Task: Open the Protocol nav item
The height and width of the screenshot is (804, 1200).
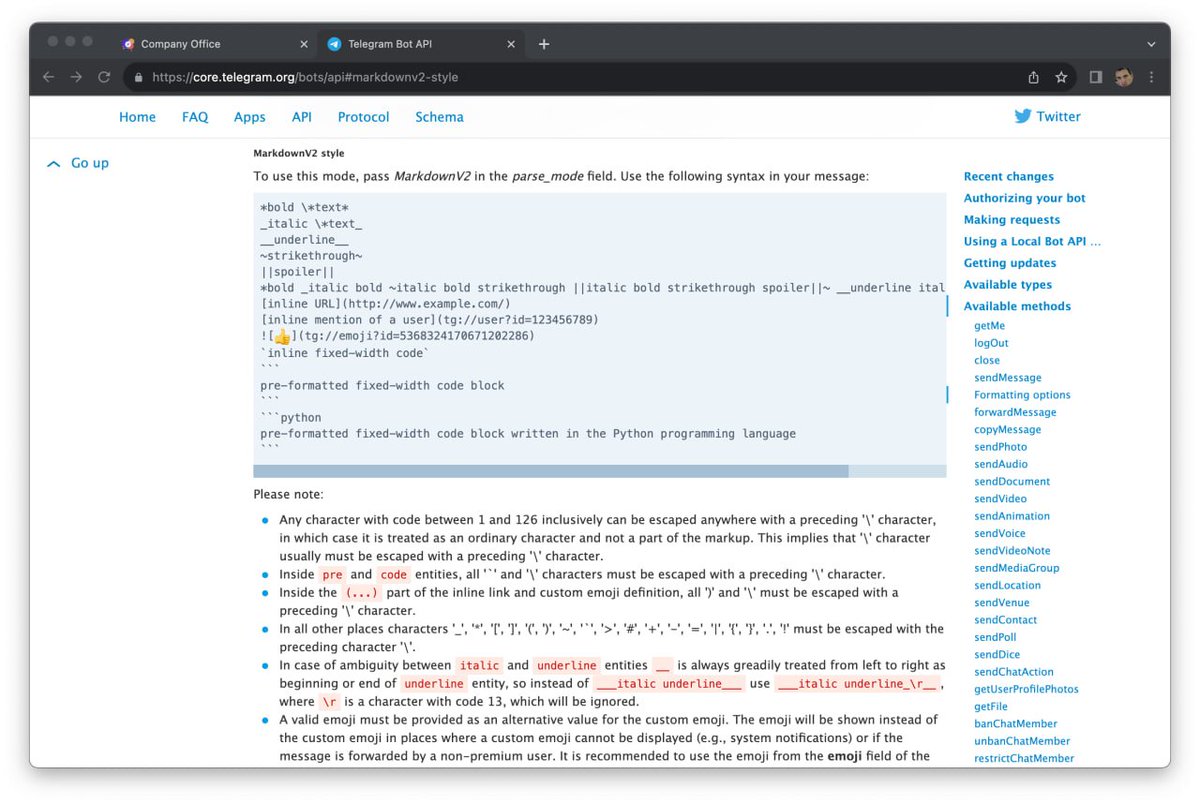Action: [364, 117]
